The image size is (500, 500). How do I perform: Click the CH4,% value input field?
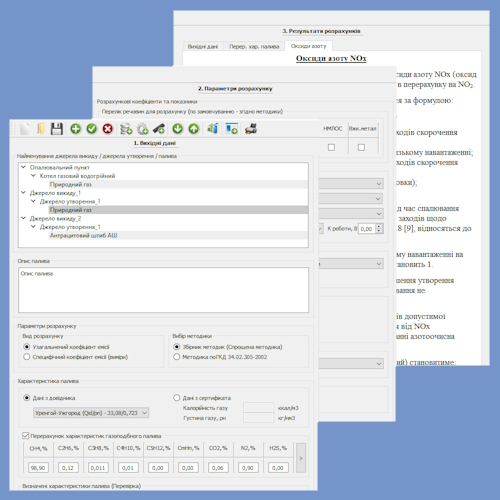point(38,468)
